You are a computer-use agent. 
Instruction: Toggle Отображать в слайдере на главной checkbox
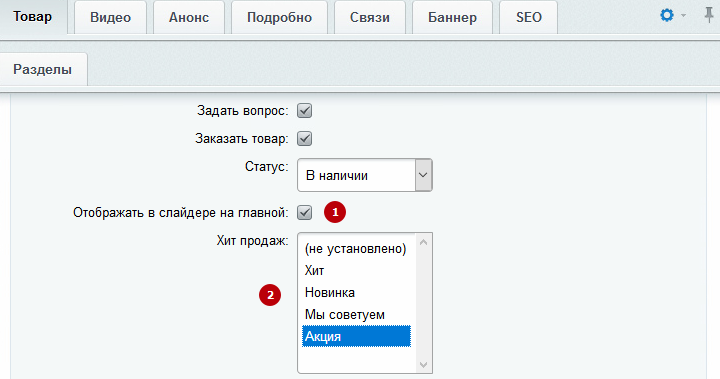click(x=304, y=213)
